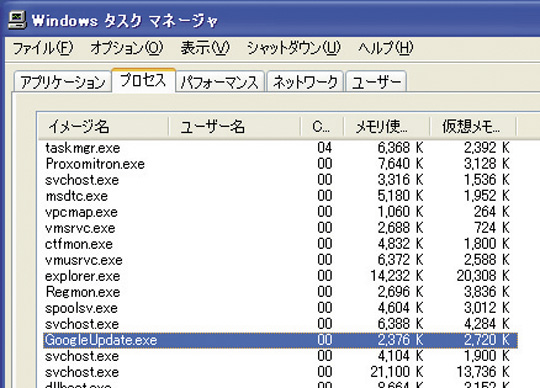
Task: Open the ヘルプ(H) menu
Action: (x=385, y=48)
